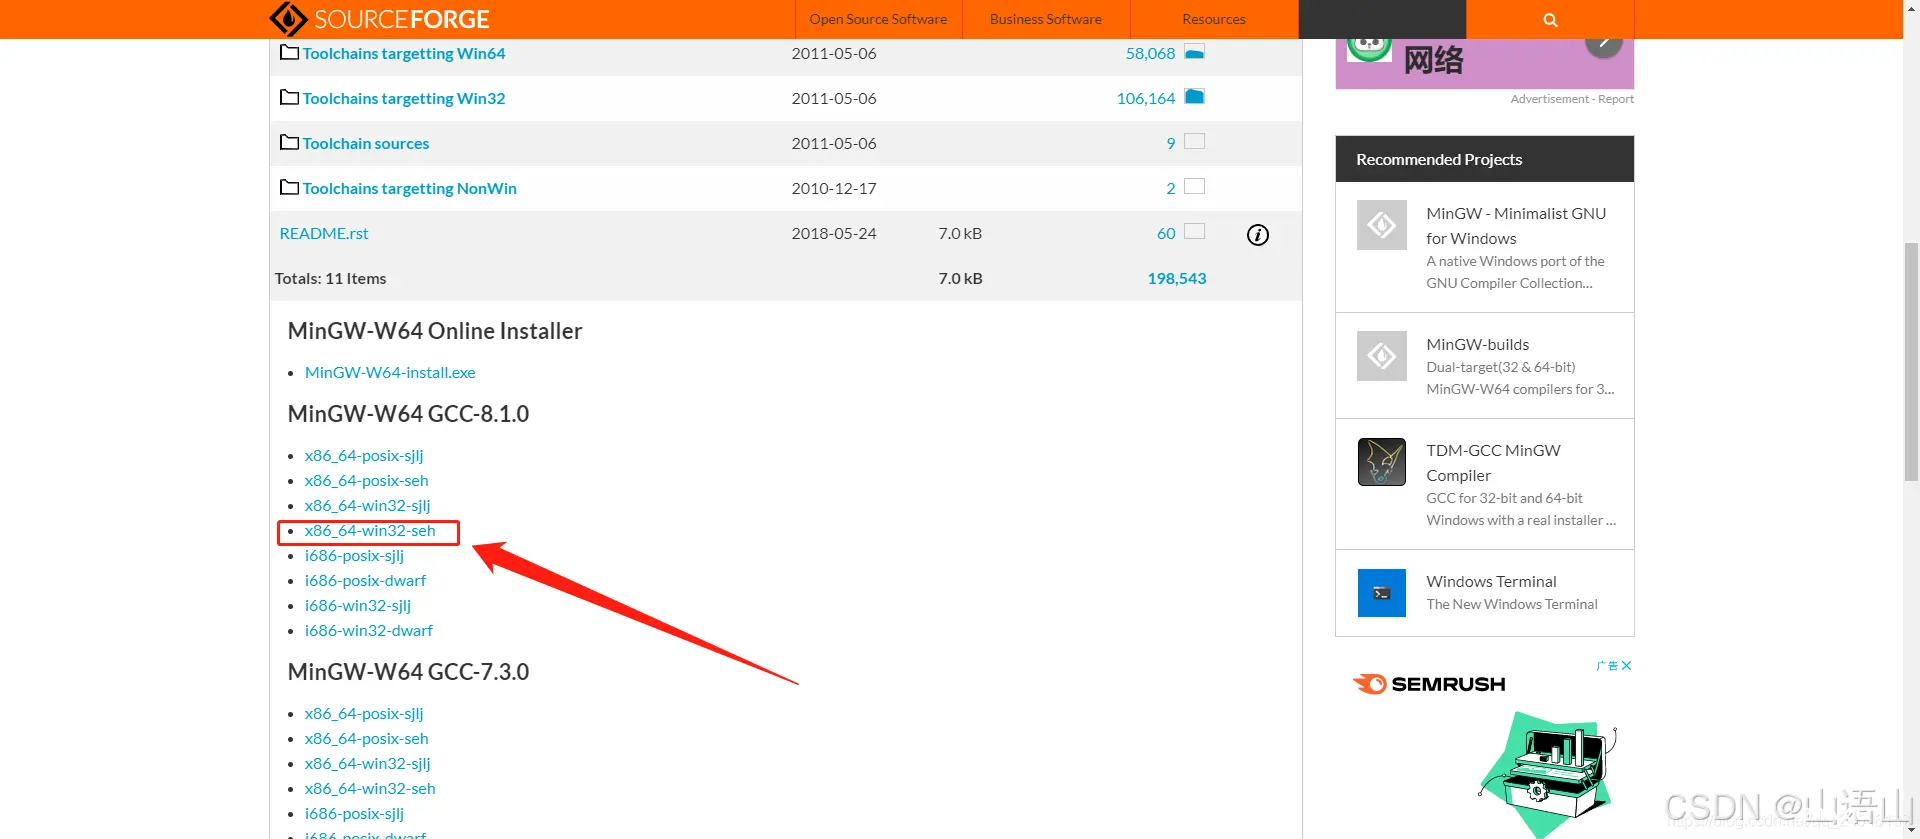The image size is (1920, 839).
Task: Open the README.rst file
Action: 324,233
